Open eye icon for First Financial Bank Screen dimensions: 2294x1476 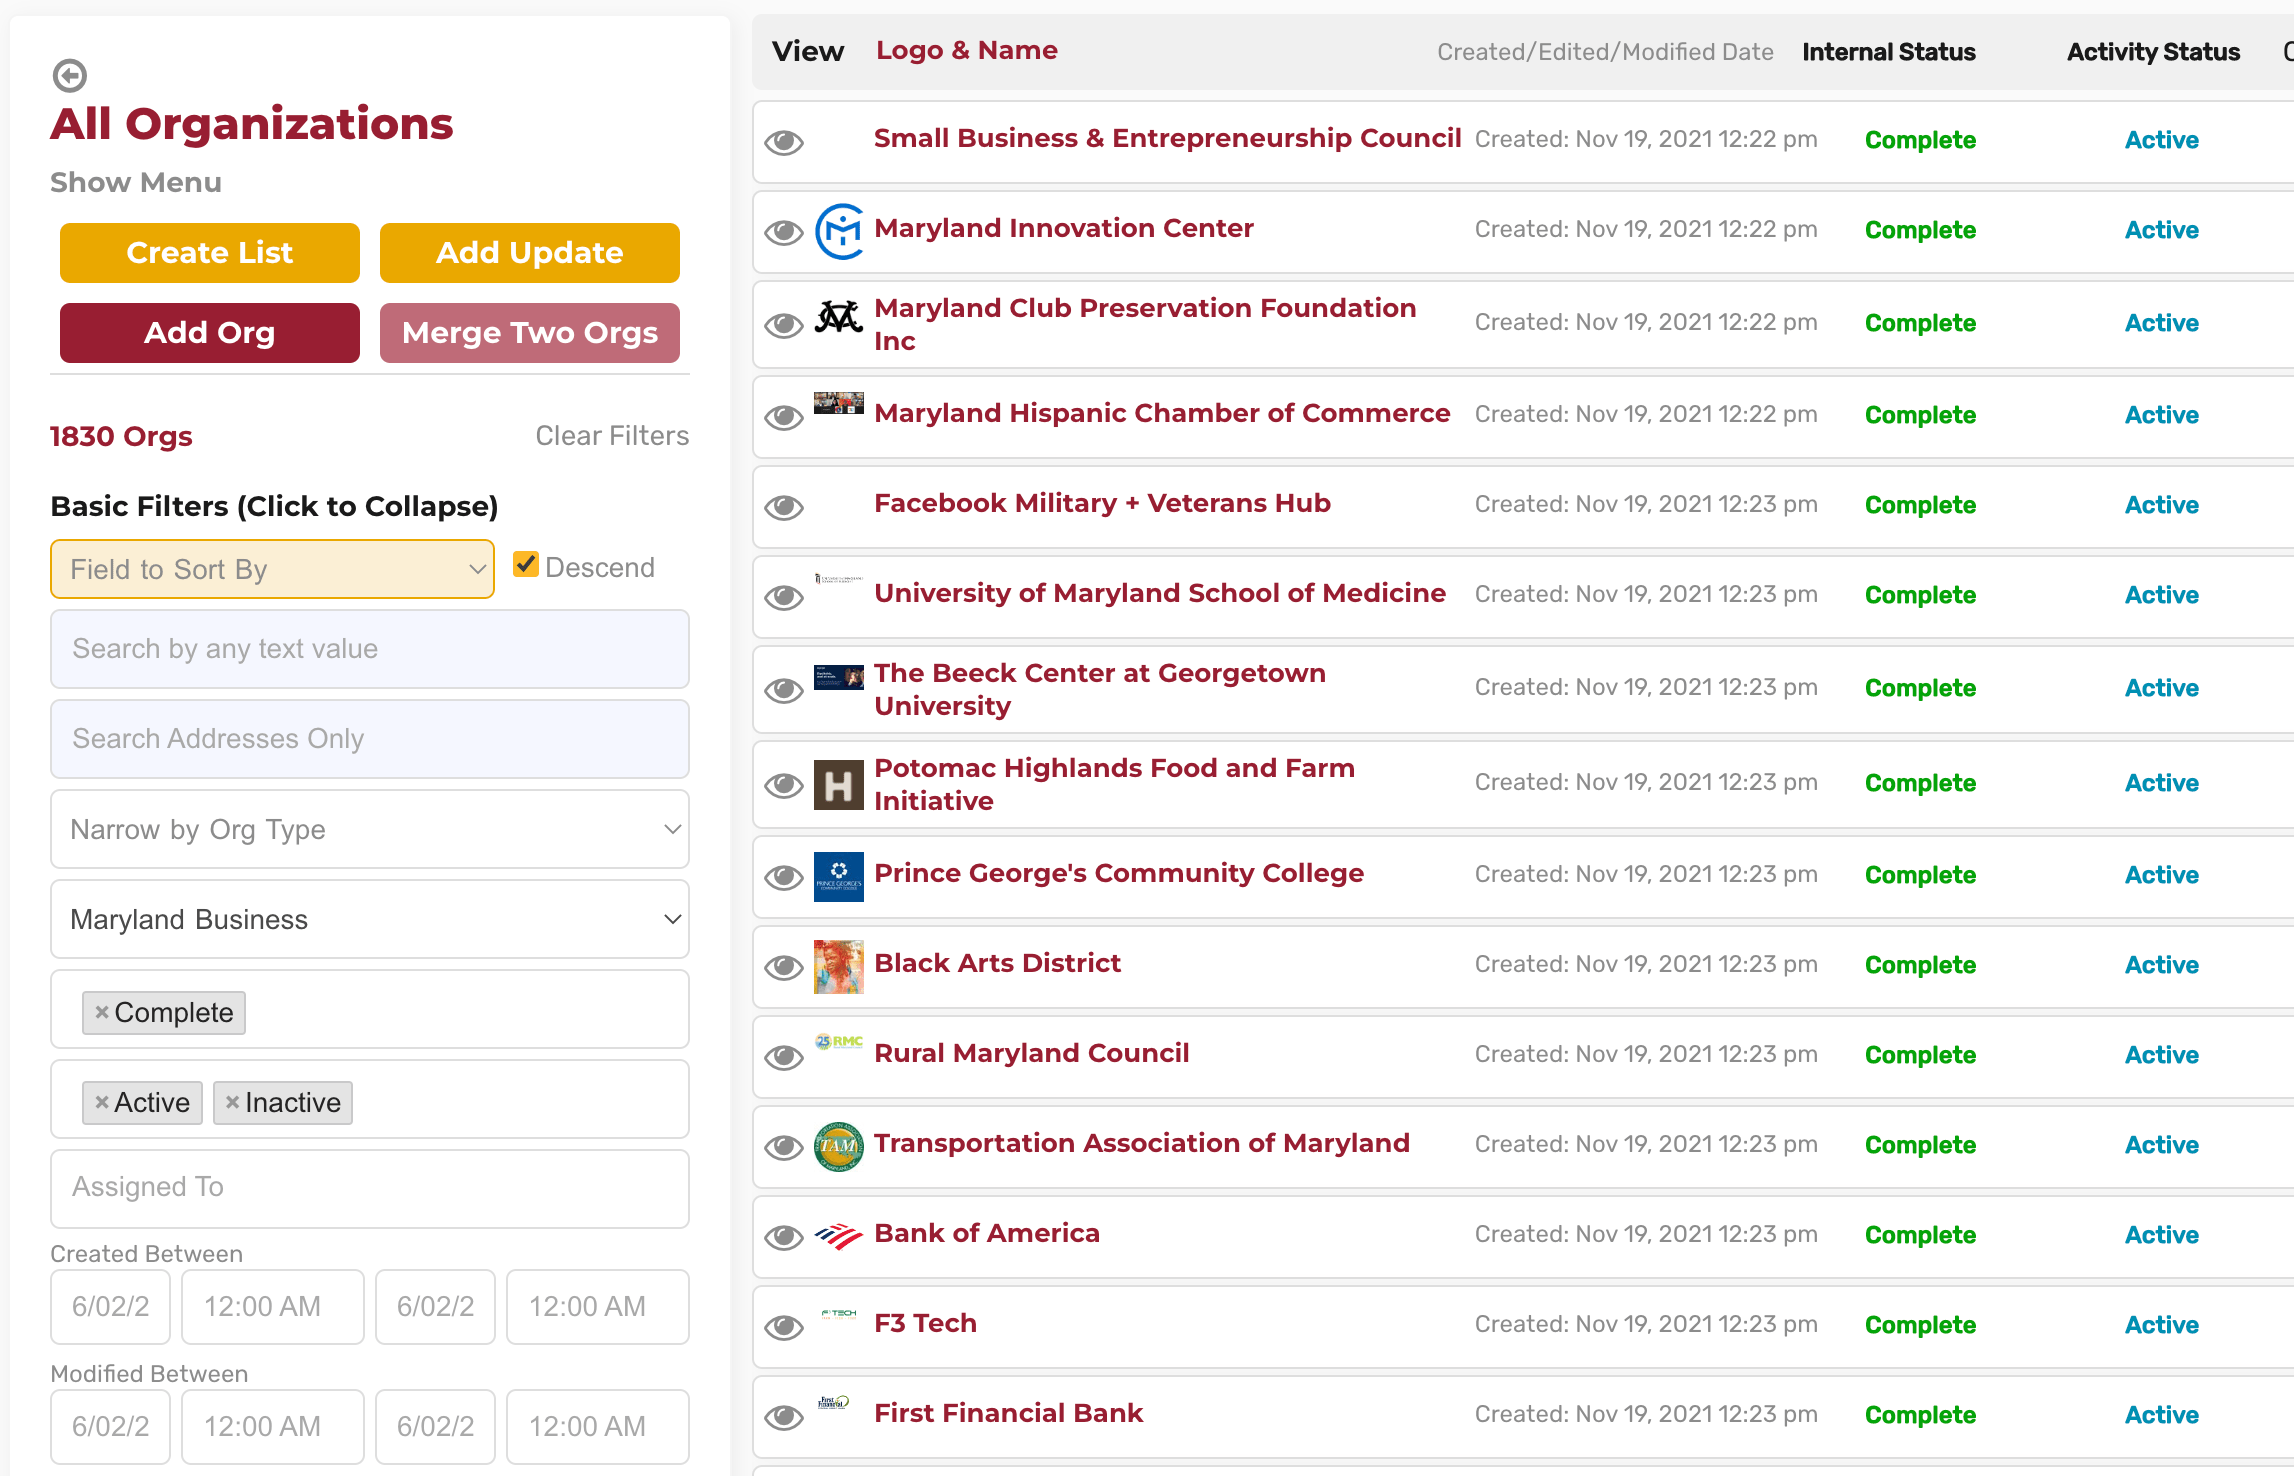pos(784,1417)
